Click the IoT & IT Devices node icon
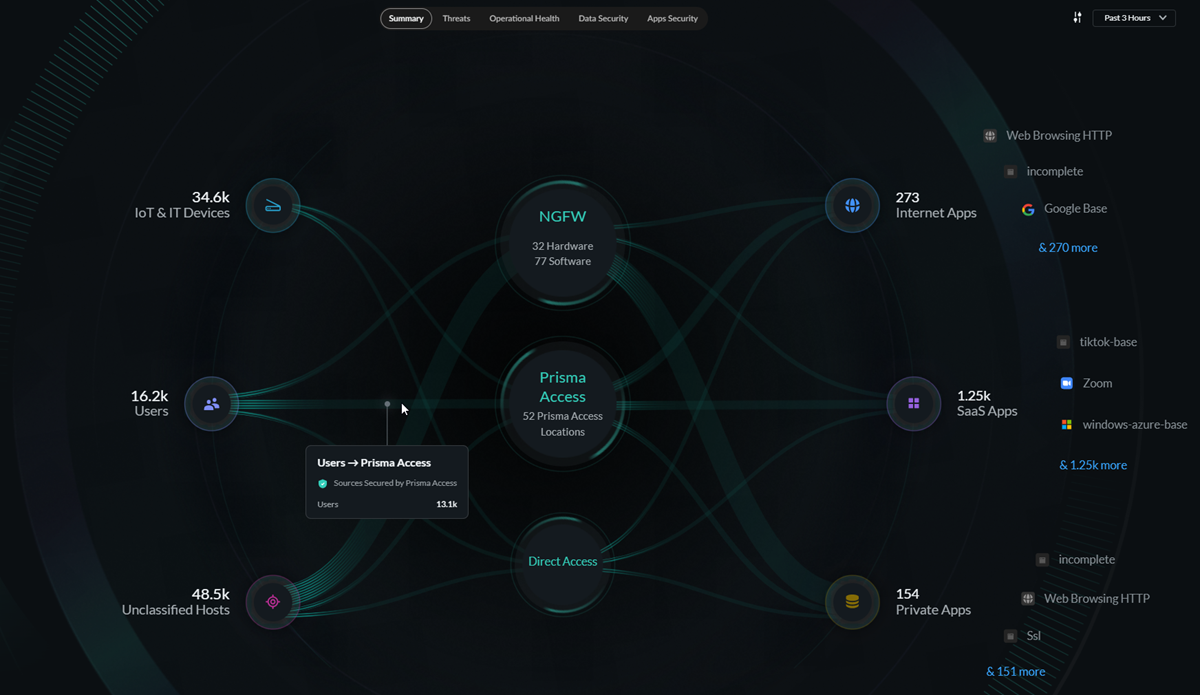Image resolution: width=1200 pixels, height=695 pixels. (273, 206)
